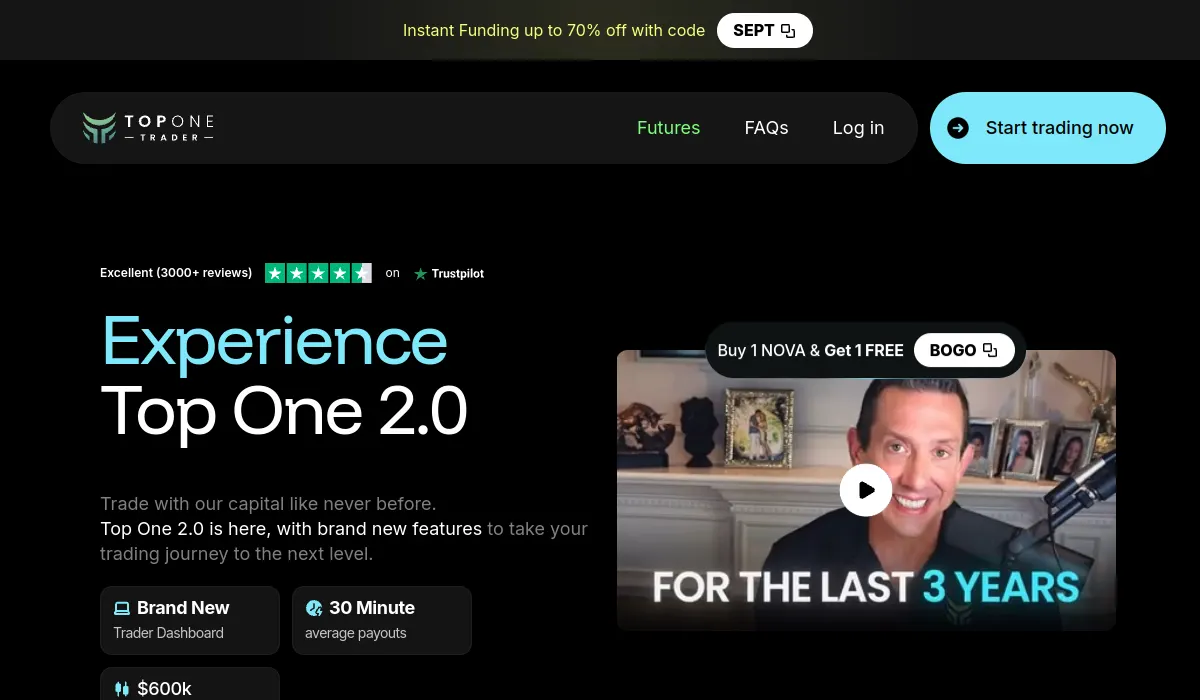Click the copy icon inside BOGO button

click(990, 350)
